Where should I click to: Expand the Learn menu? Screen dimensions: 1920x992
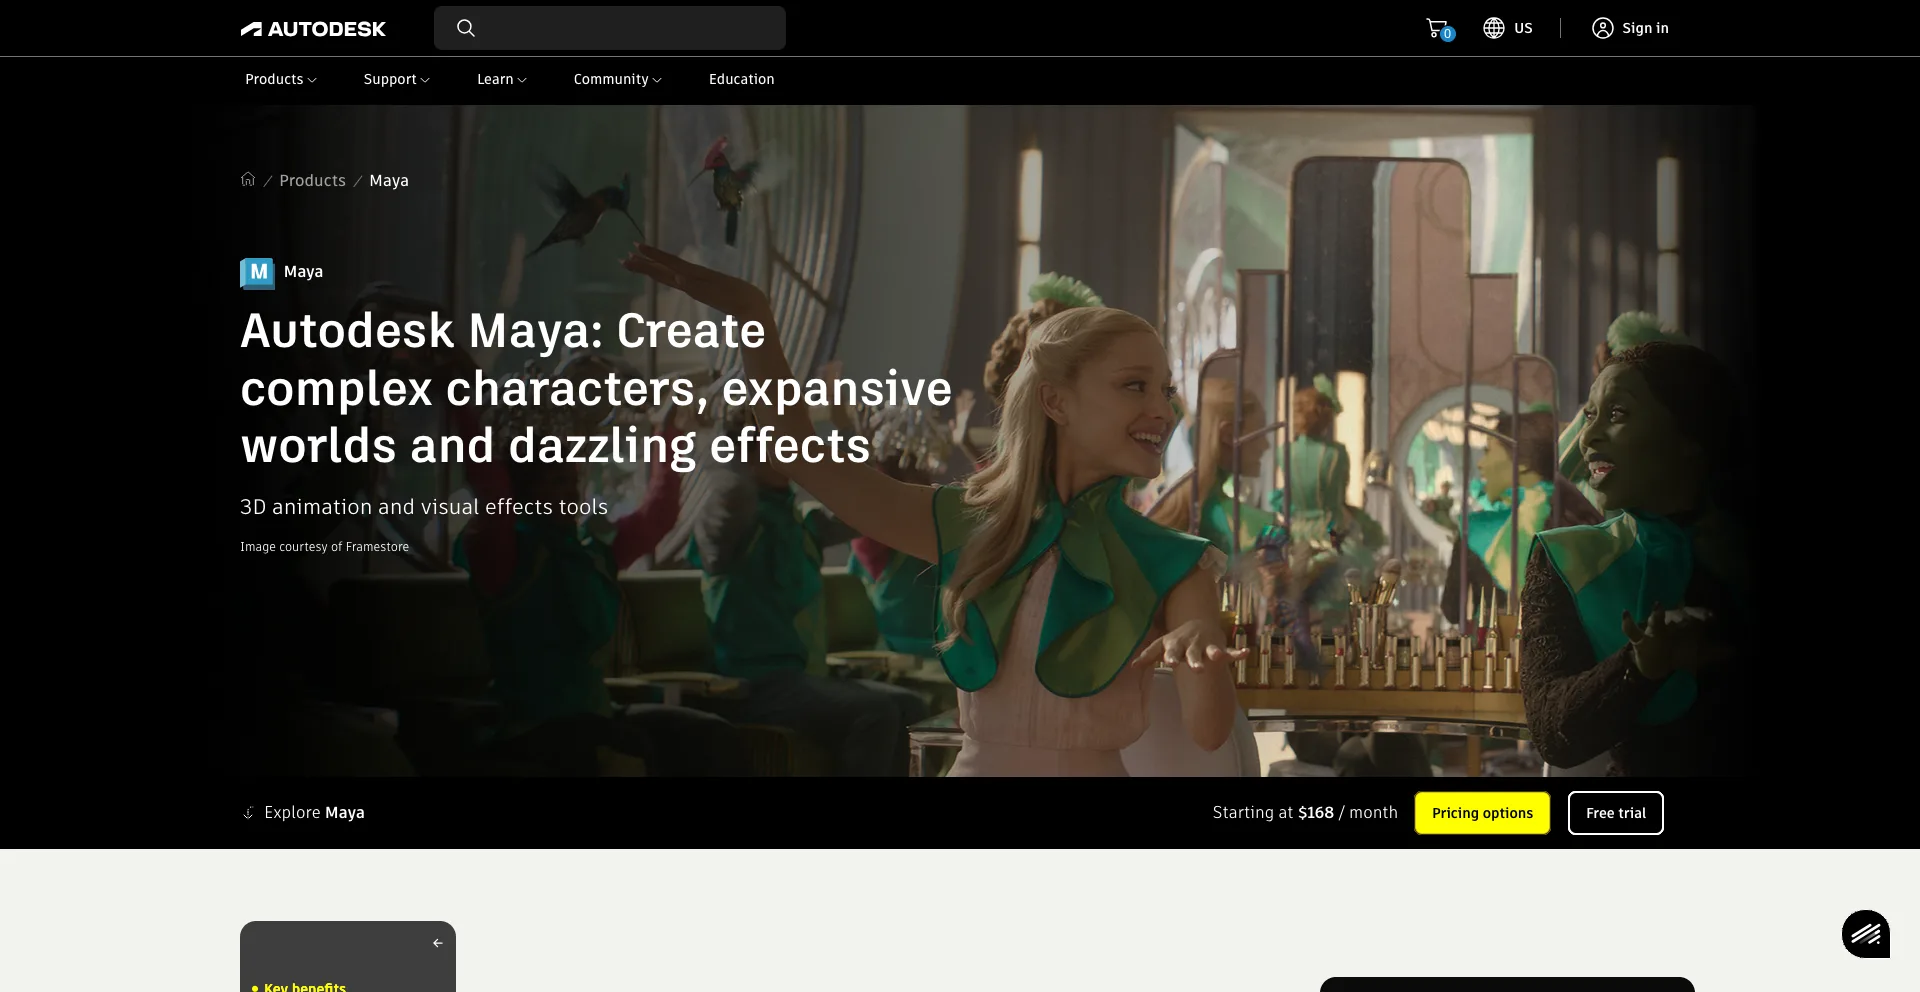pos(501,79)
